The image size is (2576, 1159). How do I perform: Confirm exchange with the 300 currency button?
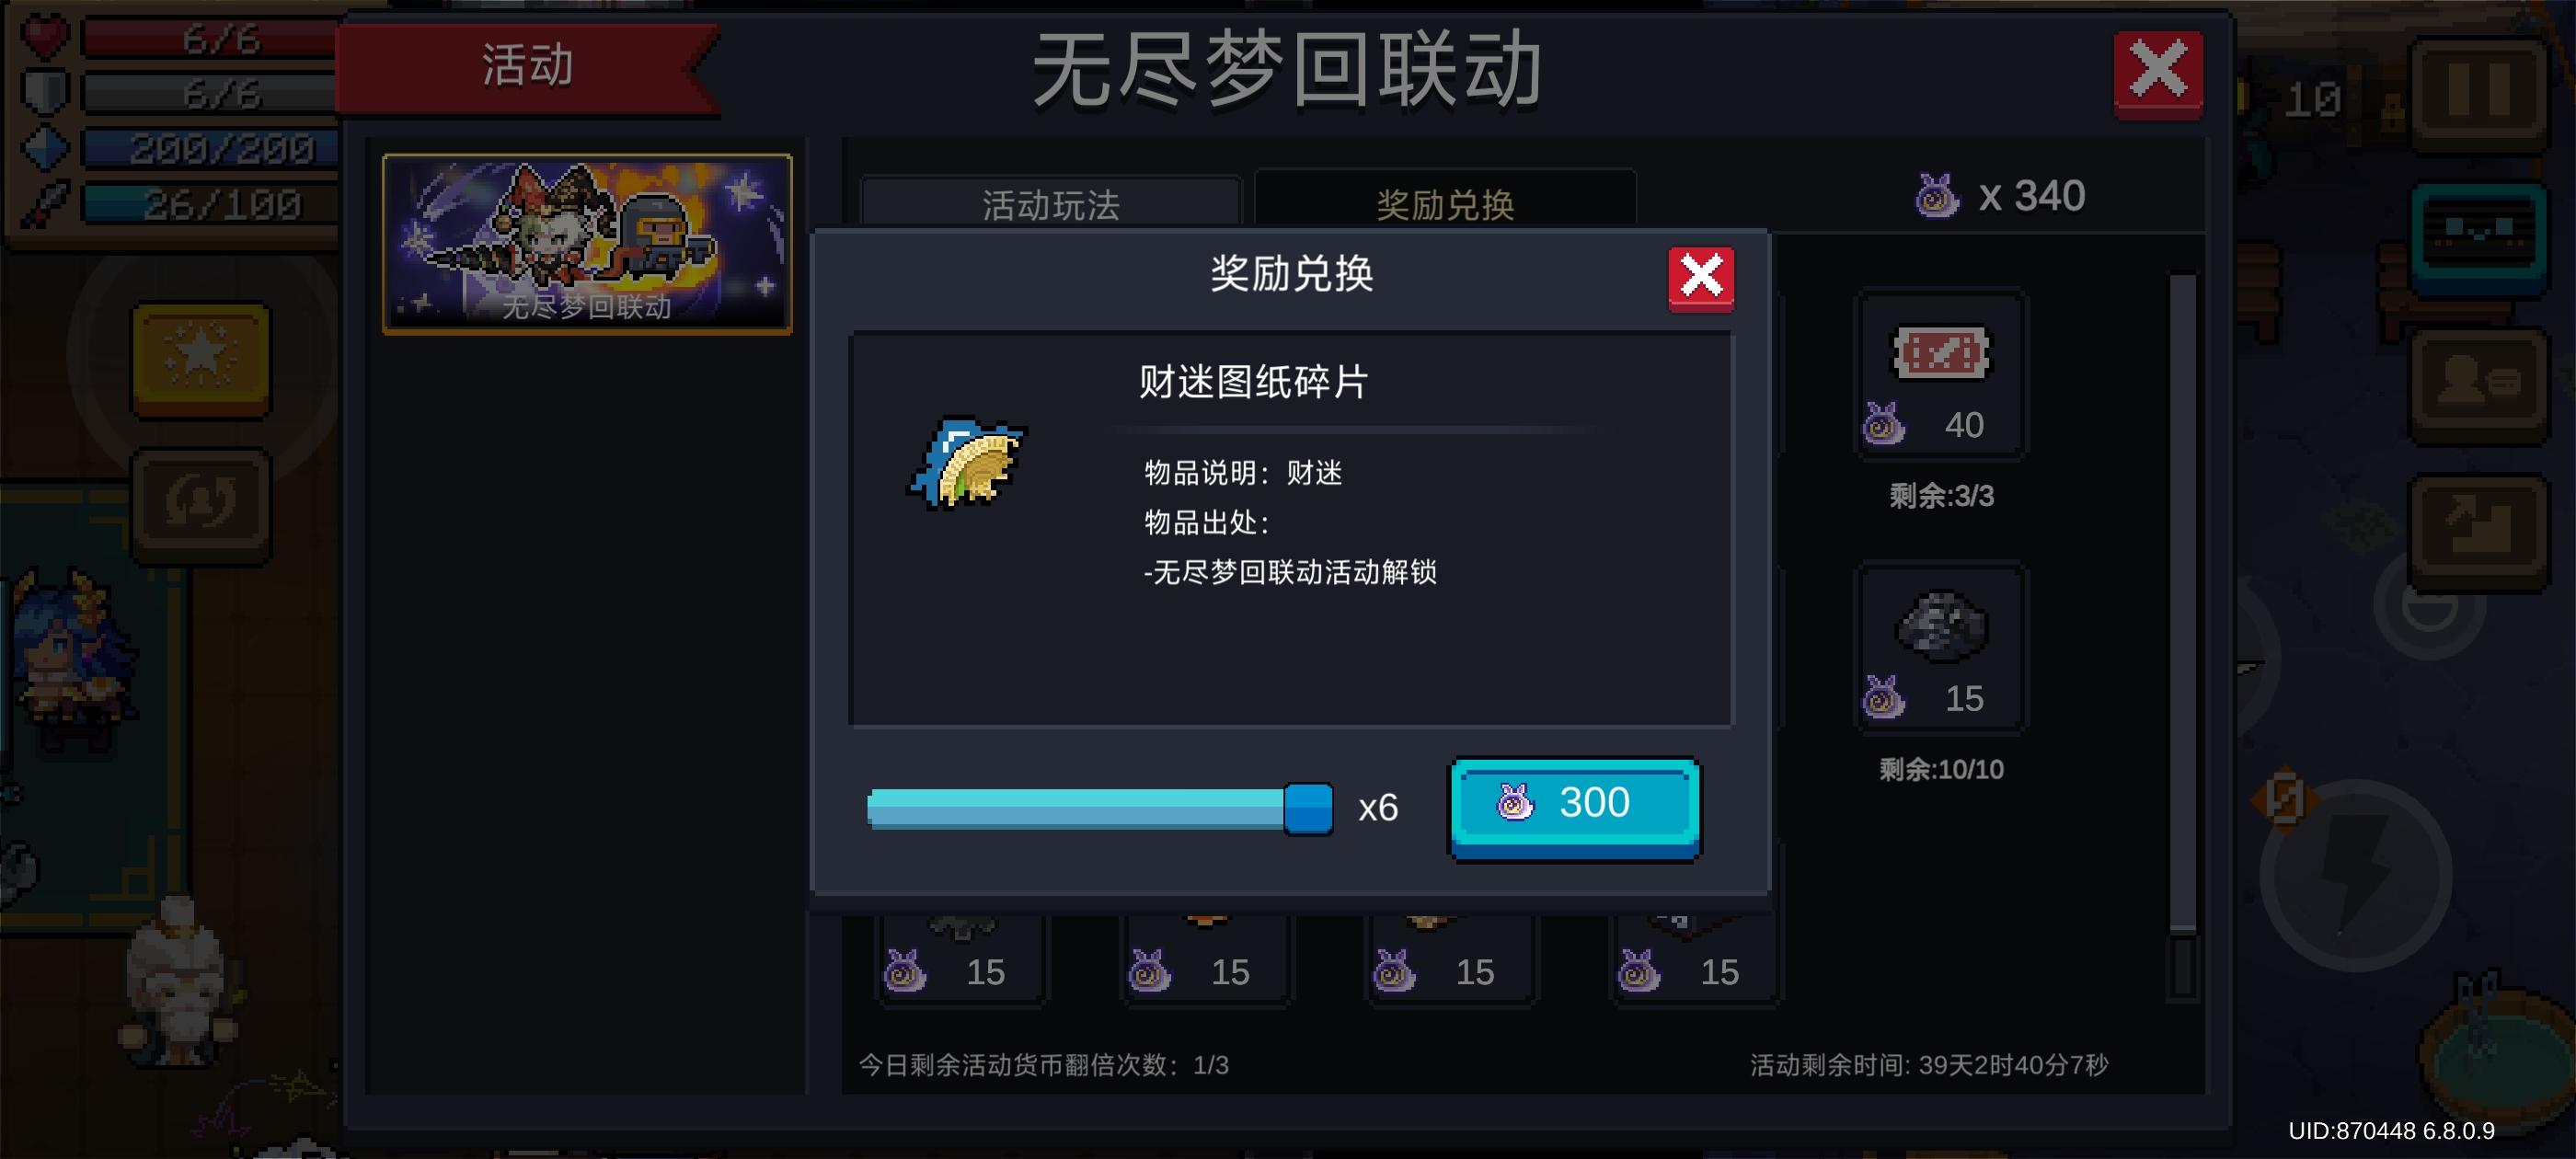[x=1574, y=807]
